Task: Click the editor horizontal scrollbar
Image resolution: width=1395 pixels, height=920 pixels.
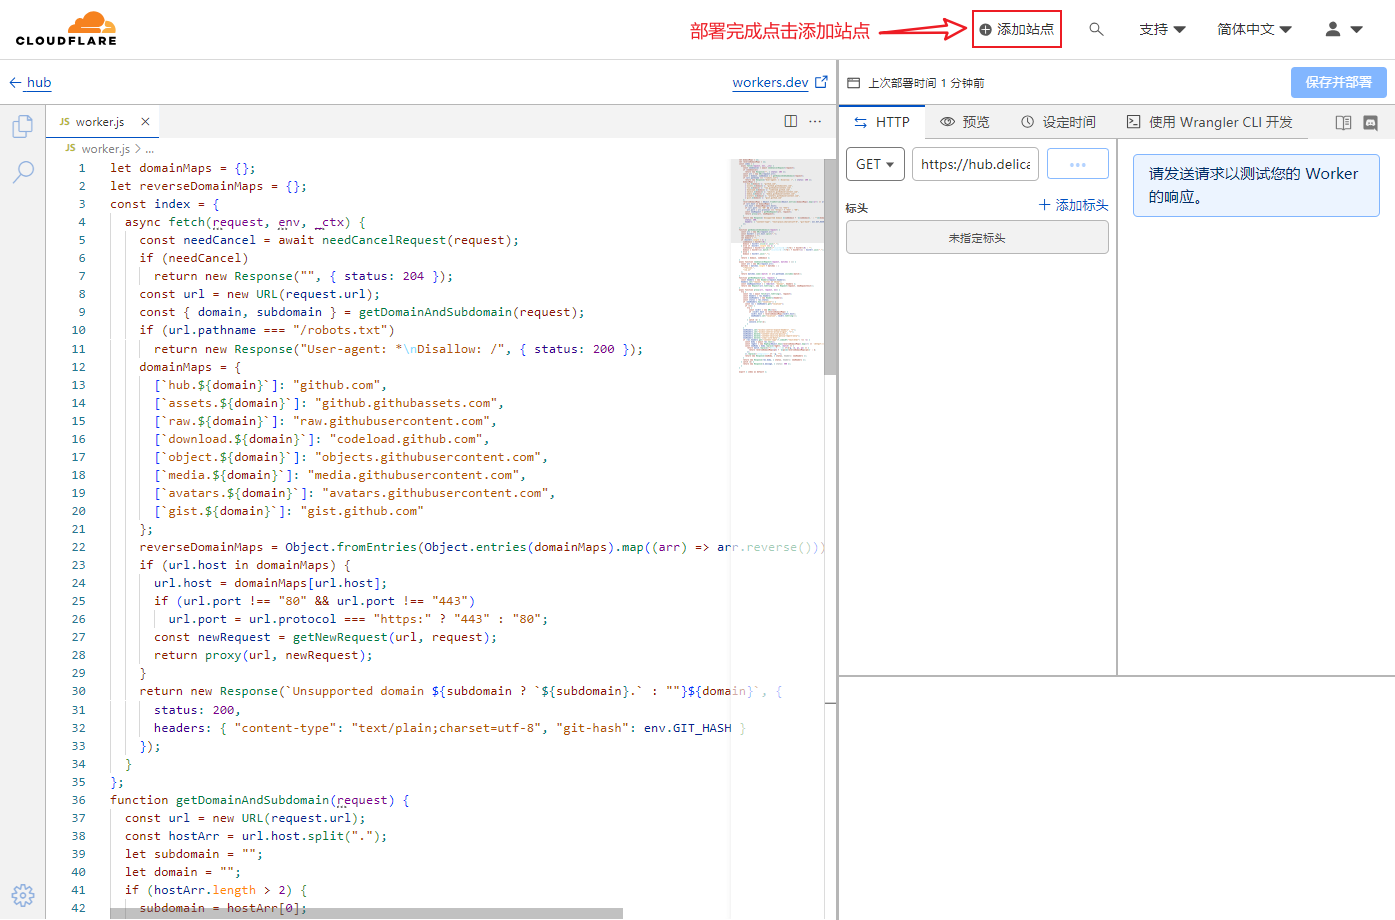Action: pos(366,913)
